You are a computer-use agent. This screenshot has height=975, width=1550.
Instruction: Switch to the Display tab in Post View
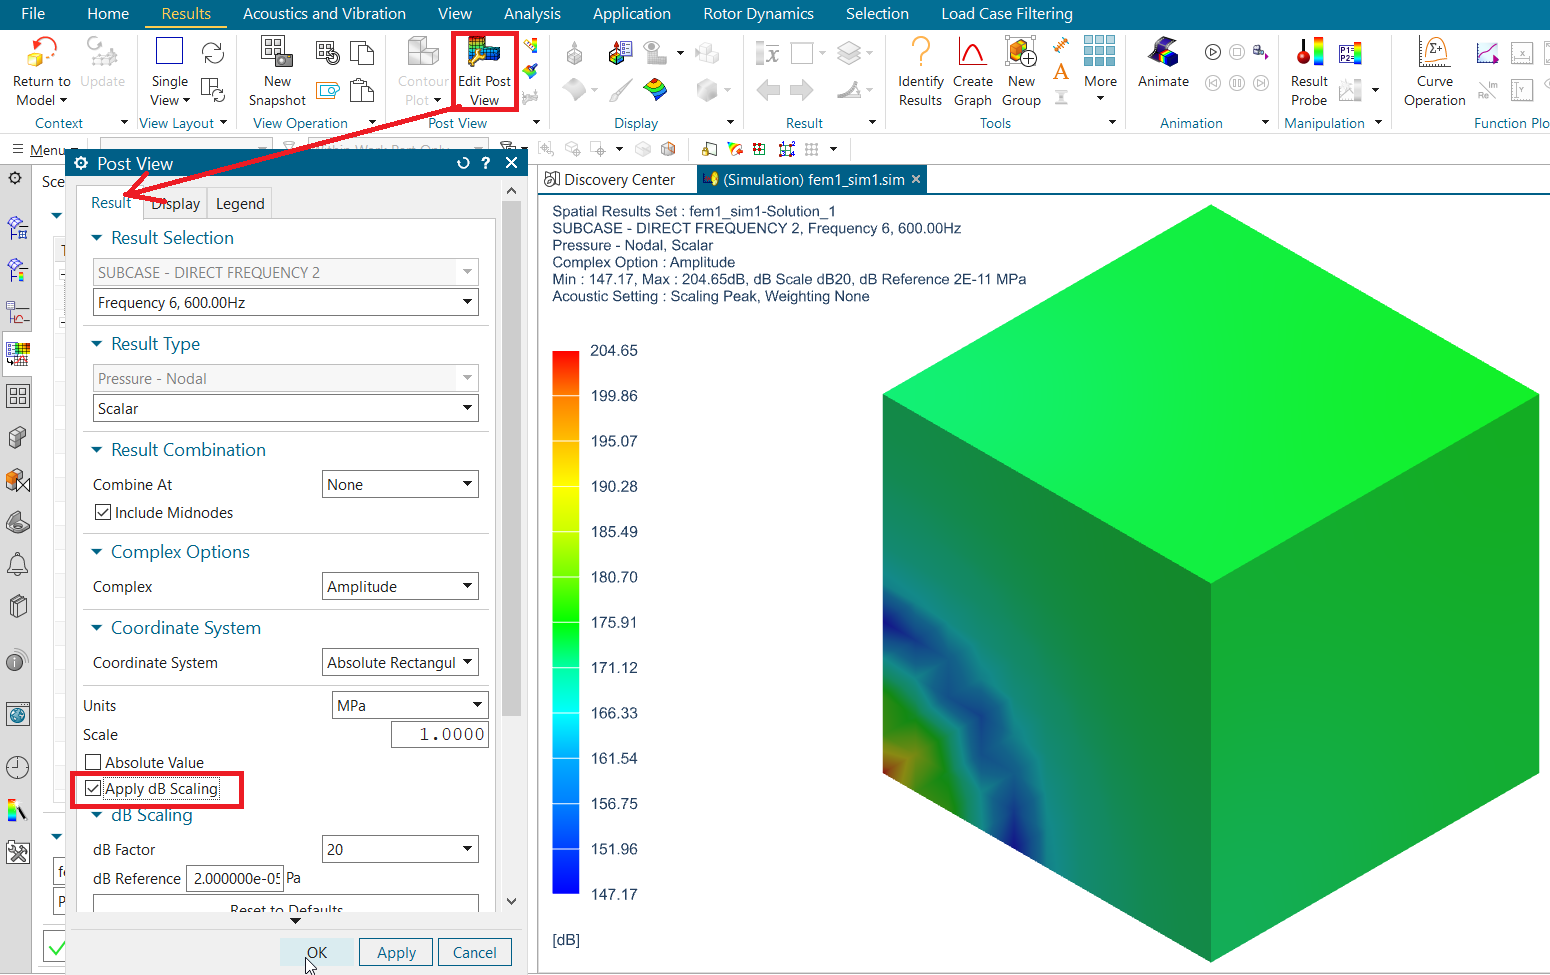click(176, 204)
